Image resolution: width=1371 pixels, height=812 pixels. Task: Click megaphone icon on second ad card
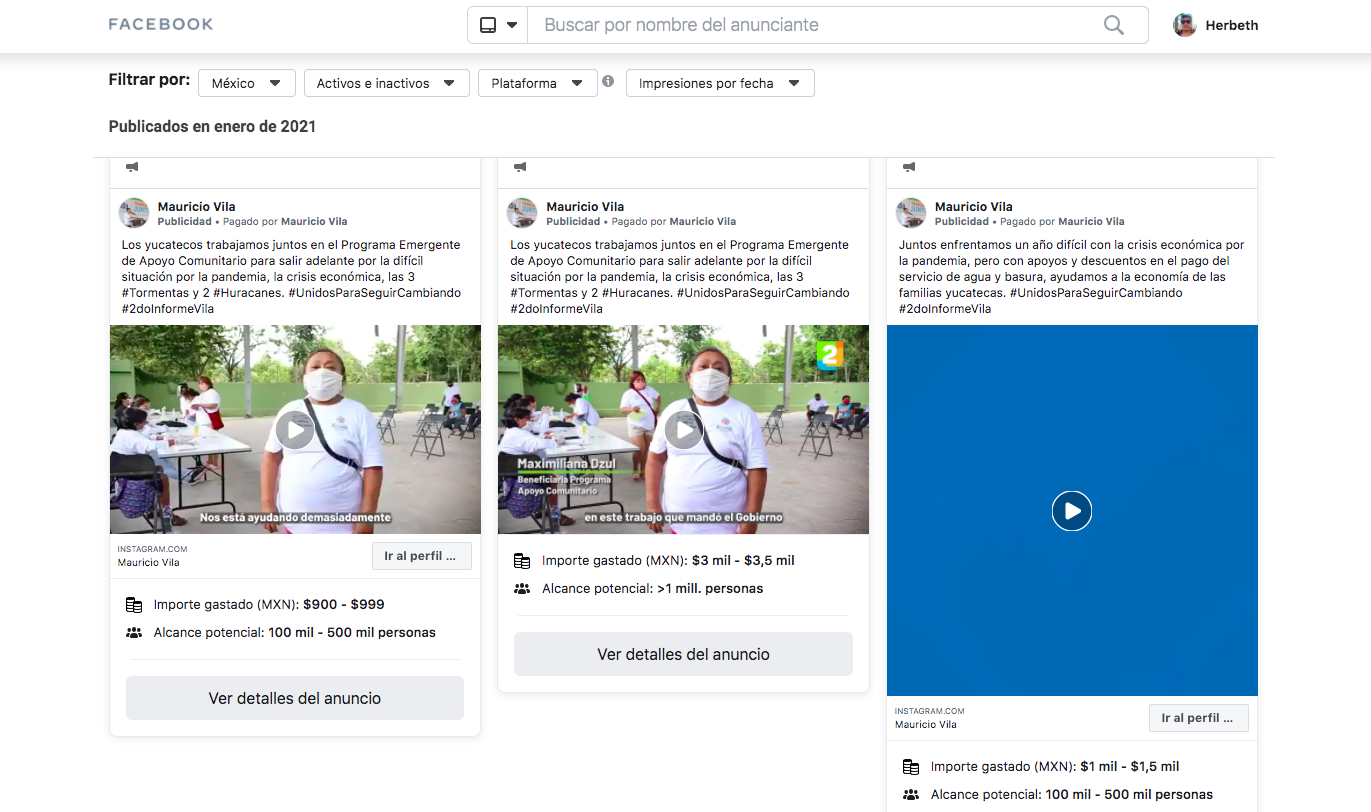(519, 167)
